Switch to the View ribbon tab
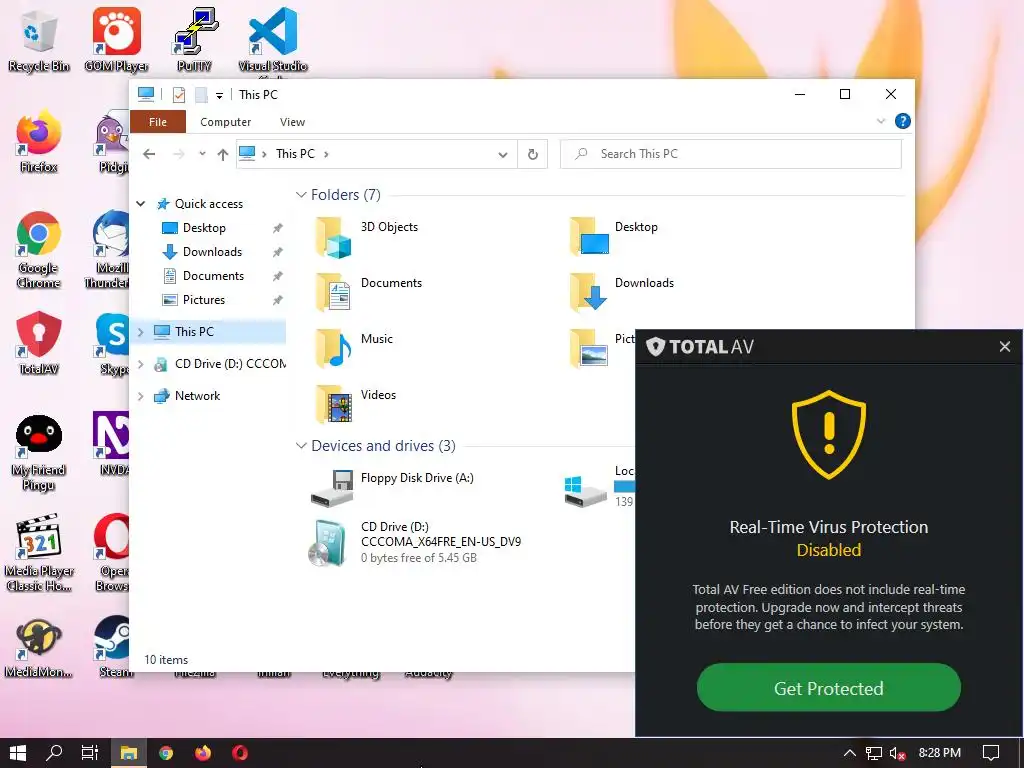Screen dimensions: 1024x768 point(292,122)
